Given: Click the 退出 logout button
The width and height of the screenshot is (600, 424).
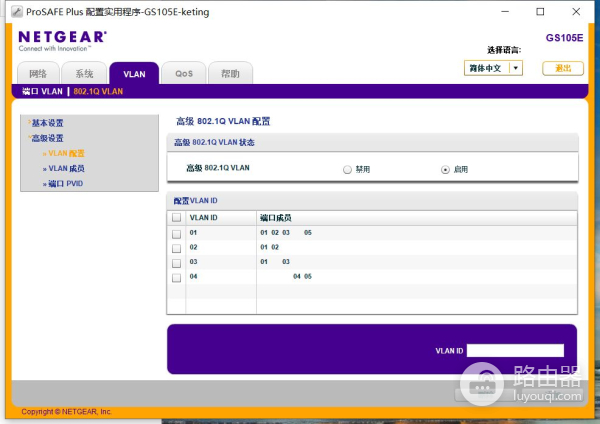Looking at the screenshot, I should [x=563, y=68].
